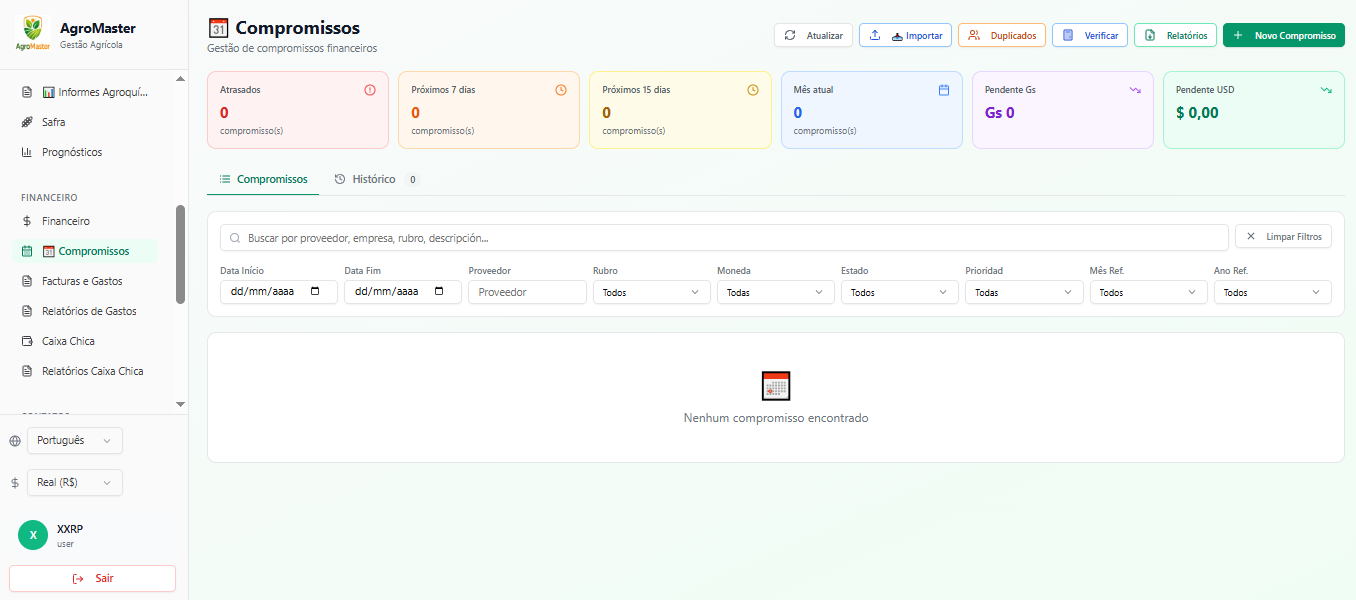Click the AgroMaster logo icon
The image size is (1356, 600).
(x=33, y=32)
